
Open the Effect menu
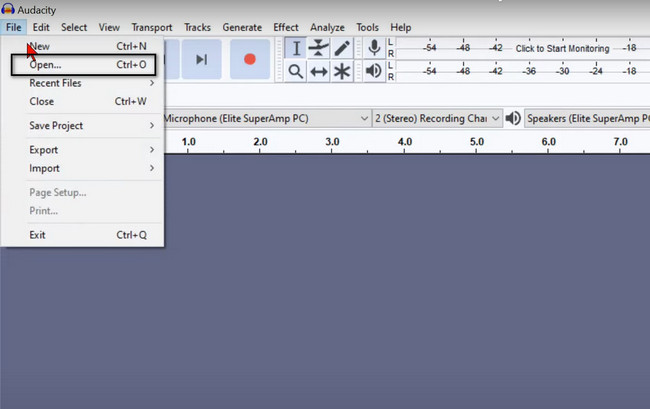(286, 27)
